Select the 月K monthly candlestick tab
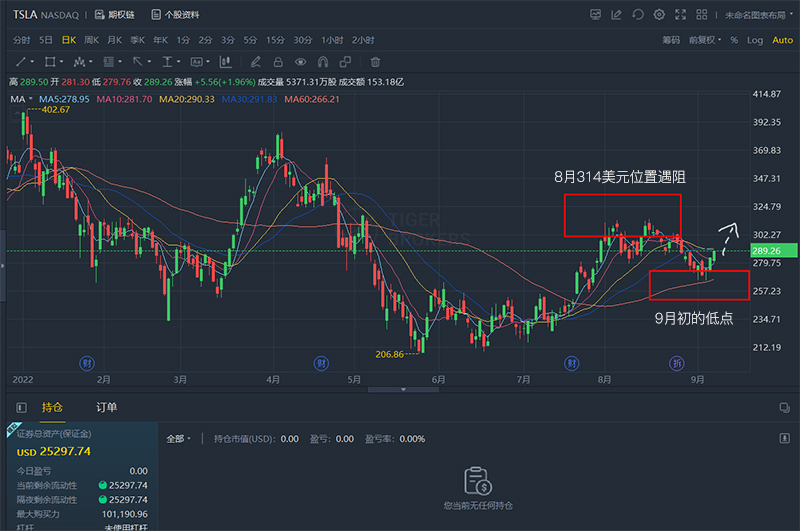This screenshot has width=800, height=531. click(115, 40)
